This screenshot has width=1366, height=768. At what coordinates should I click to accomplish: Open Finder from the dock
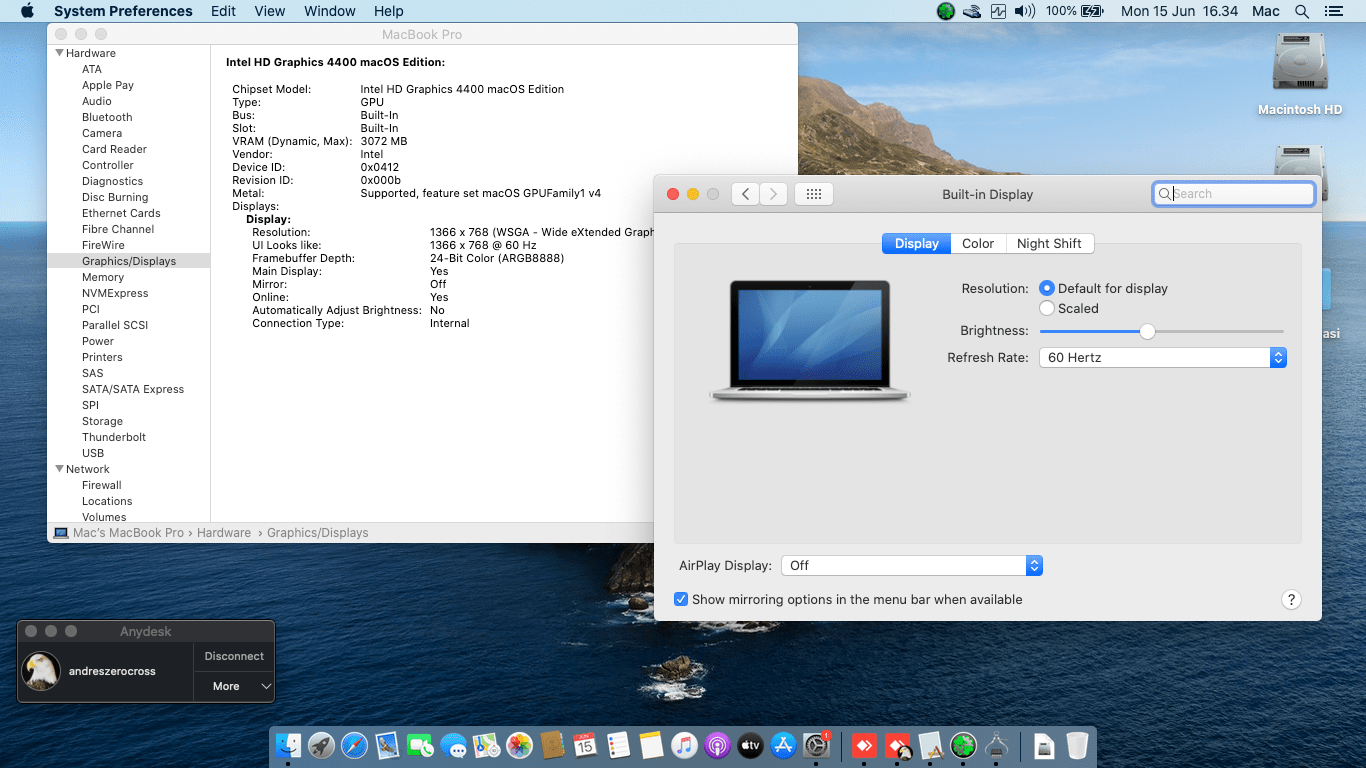point(288,745)
